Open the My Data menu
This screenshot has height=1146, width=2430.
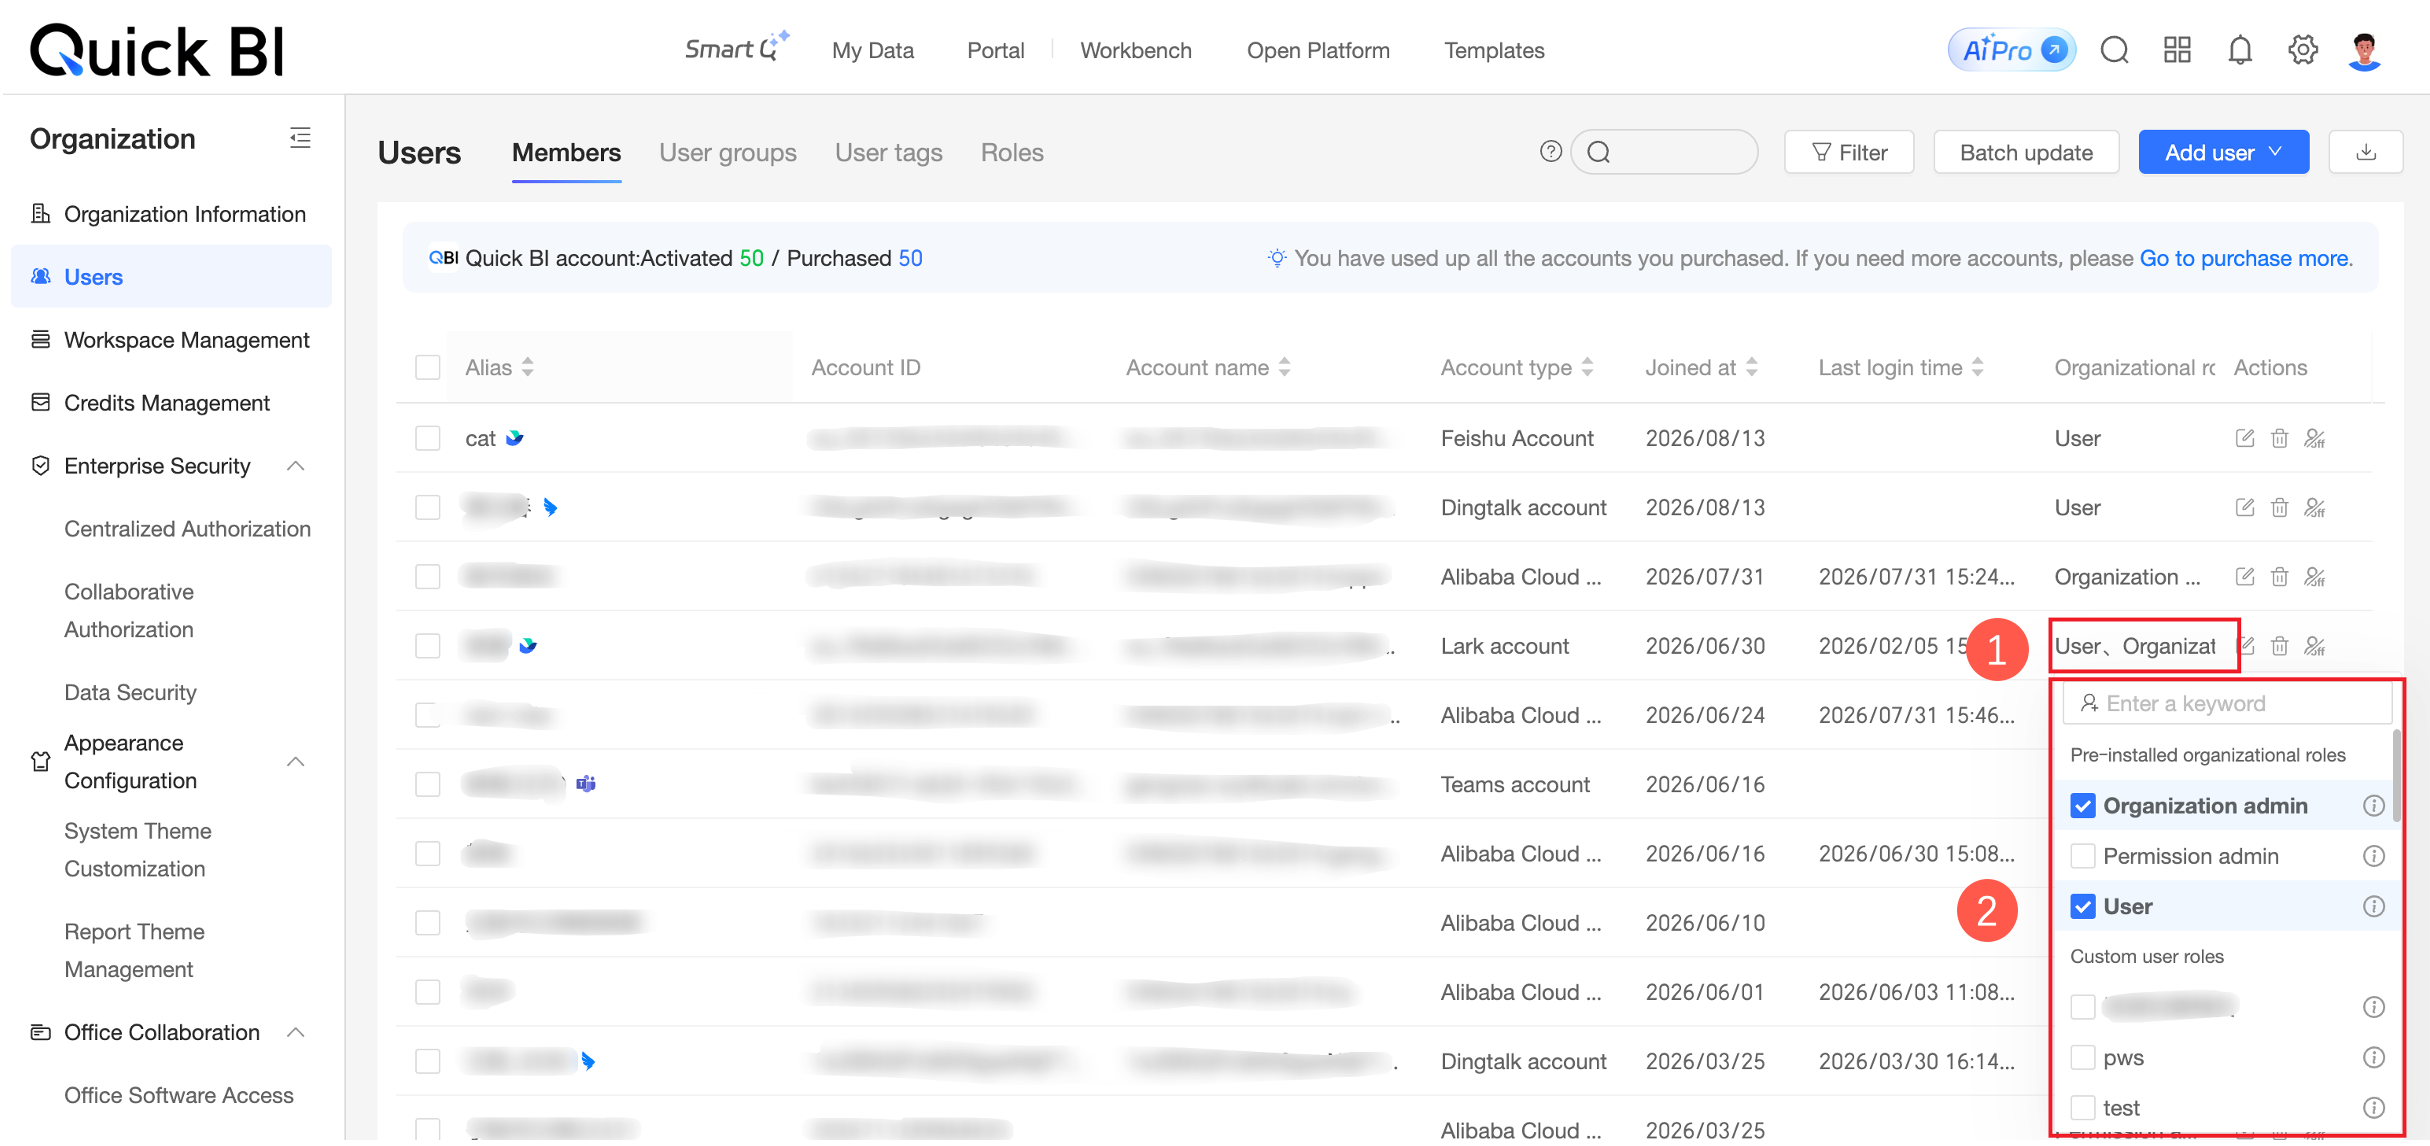tap(873, 50)
